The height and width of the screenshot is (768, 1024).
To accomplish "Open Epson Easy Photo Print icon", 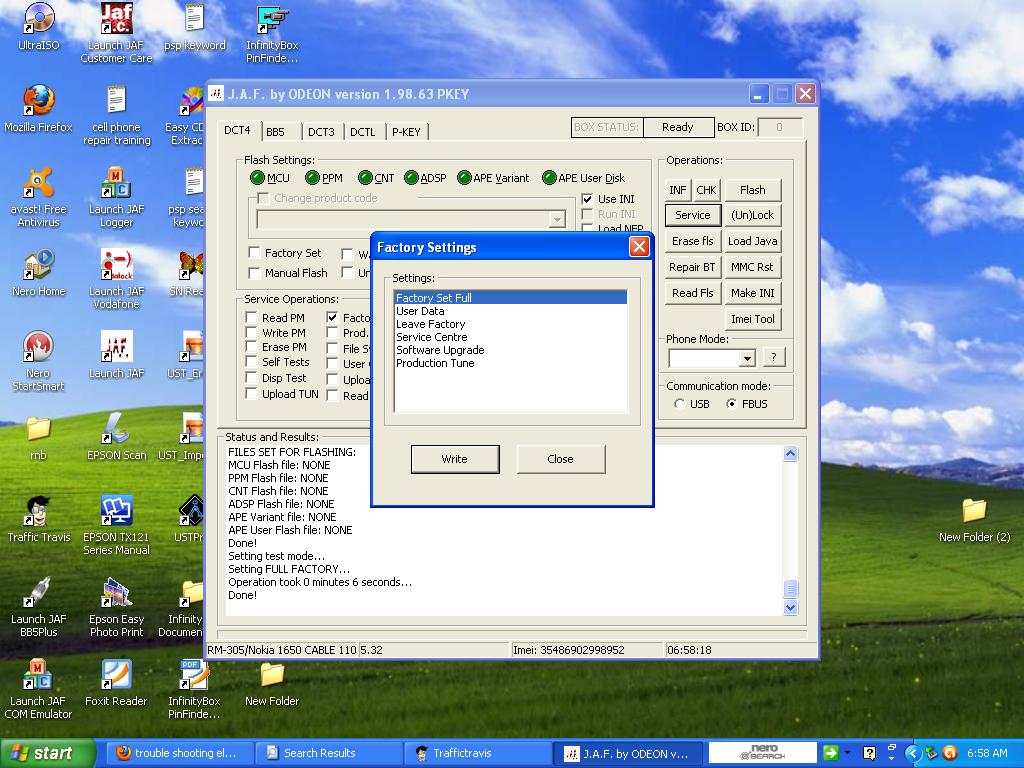I will tap(116, 607).
